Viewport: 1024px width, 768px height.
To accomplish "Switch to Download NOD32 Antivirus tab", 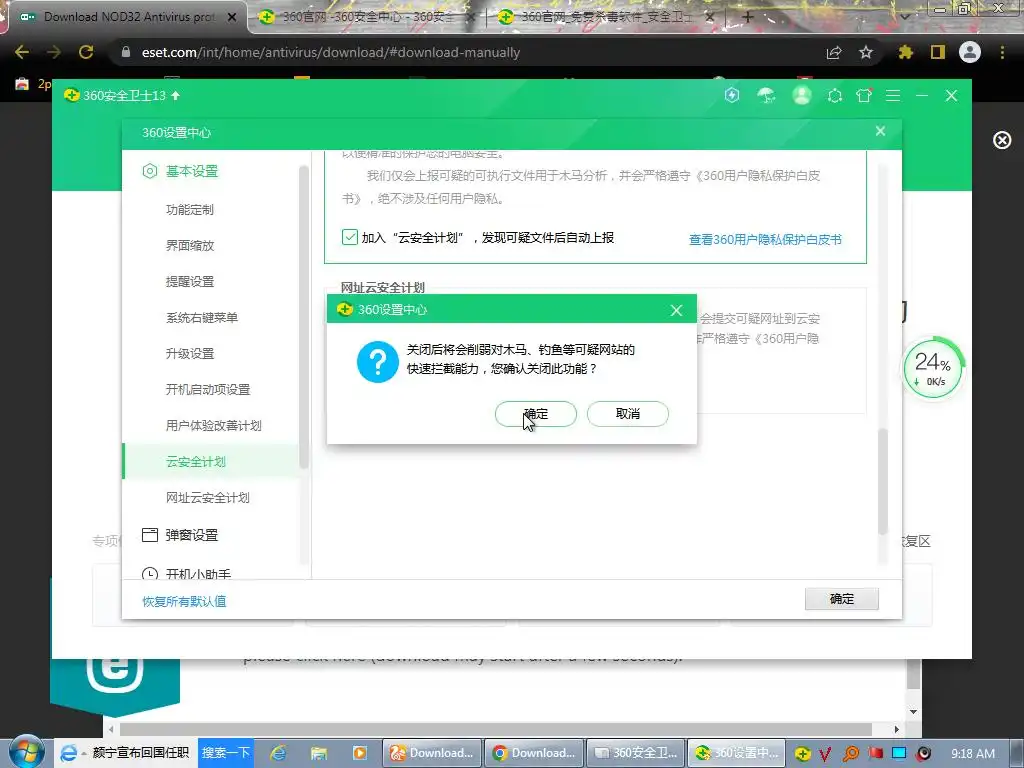I will click(127, 18).
